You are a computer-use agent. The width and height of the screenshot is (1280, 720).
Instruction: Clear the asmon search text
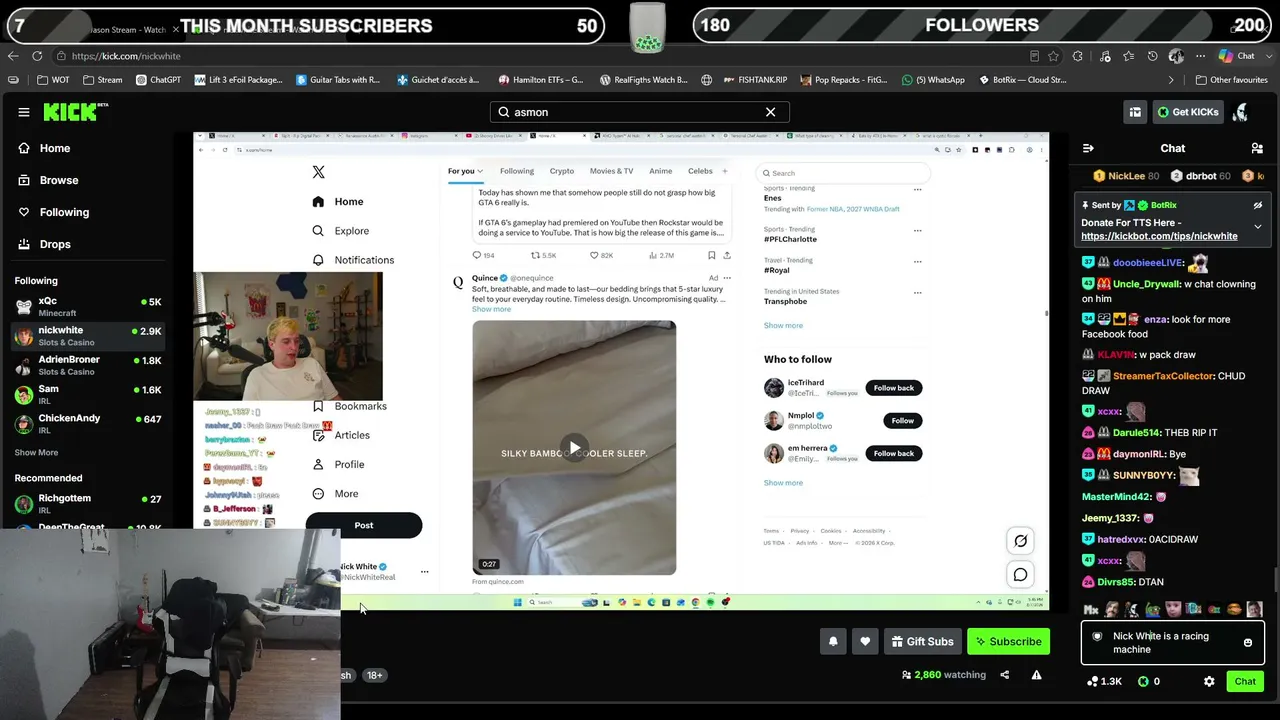770,112
